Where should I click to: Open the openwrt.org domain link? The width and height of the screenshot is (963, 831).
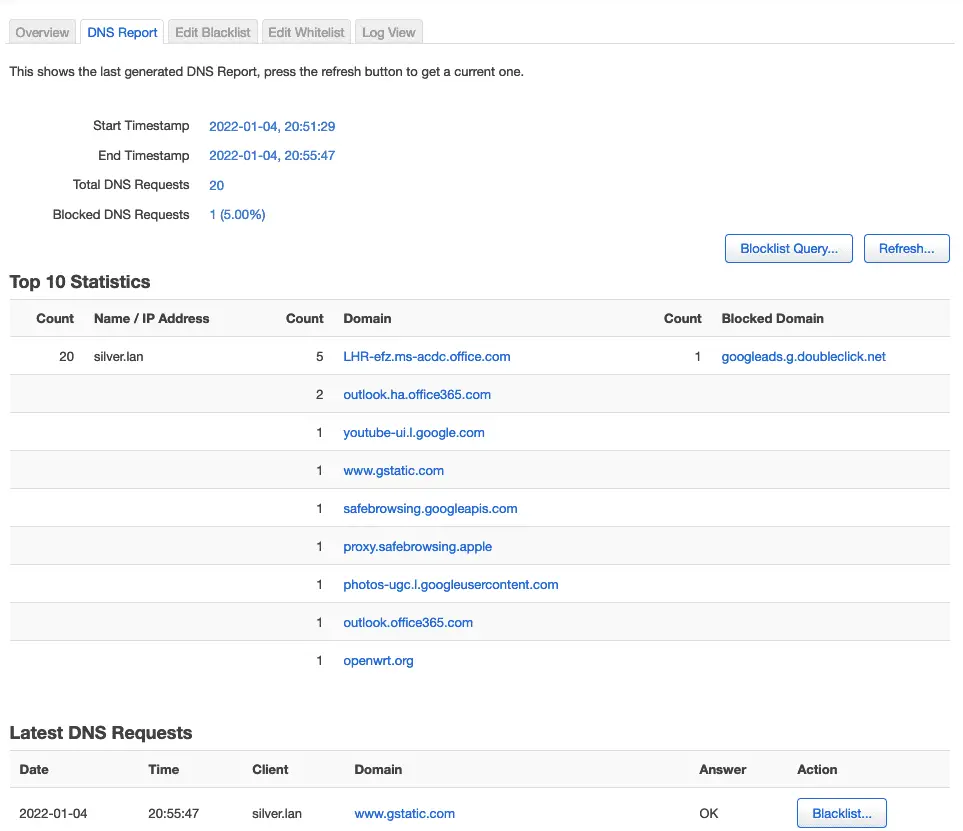378,661
